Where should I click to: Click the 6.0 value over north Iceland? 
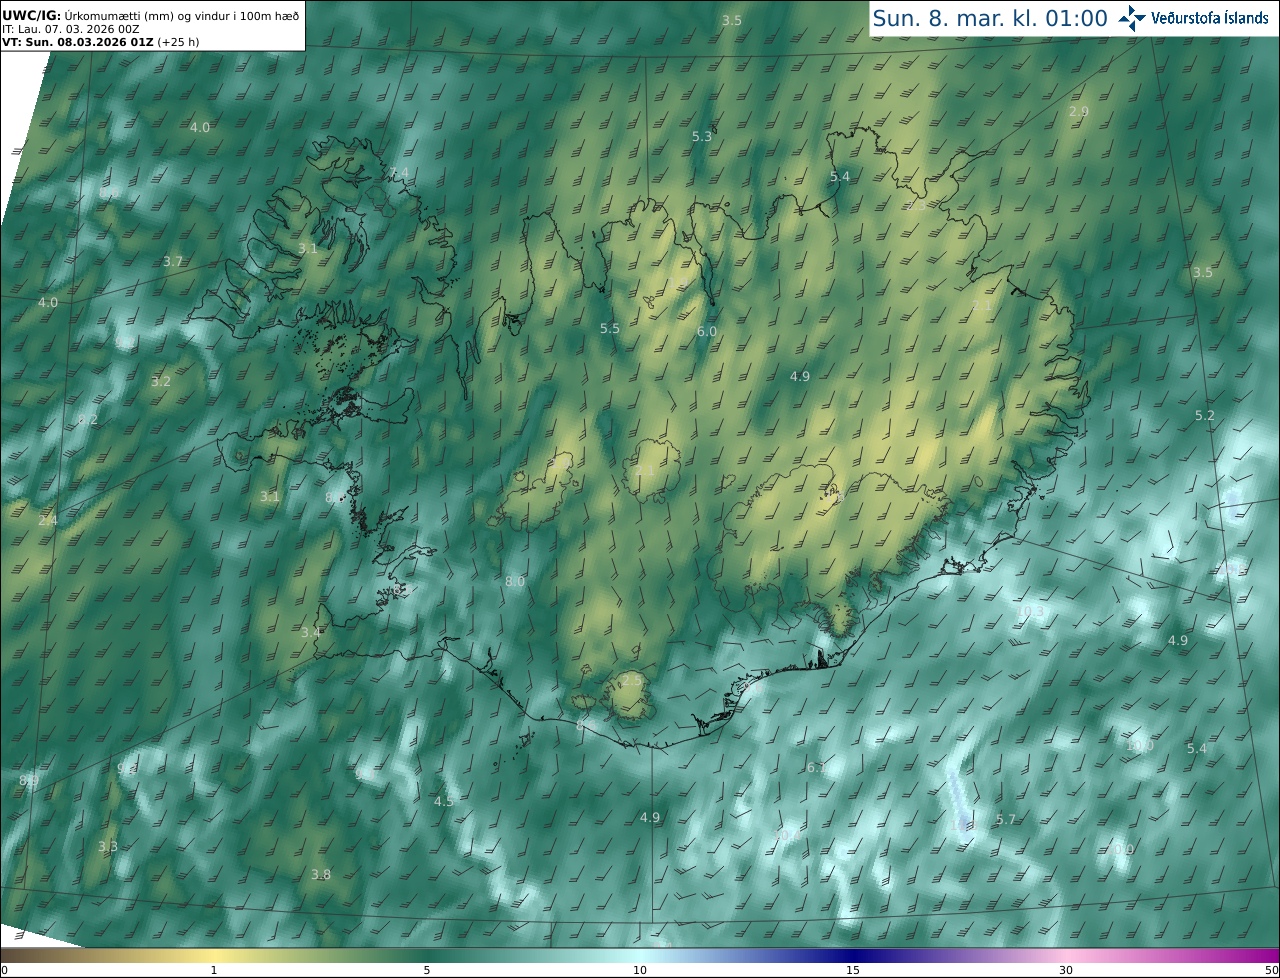point(707,331)
